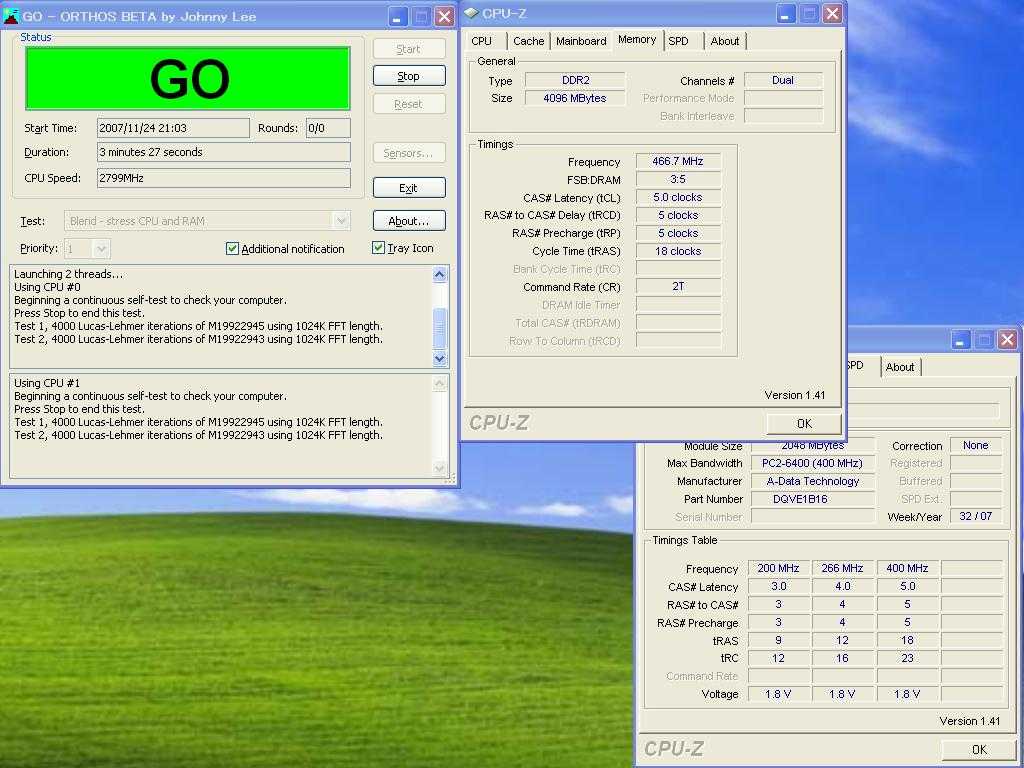Open the ORTHOS About dialog
This screenshot has width=1024, height=768.
409,221
